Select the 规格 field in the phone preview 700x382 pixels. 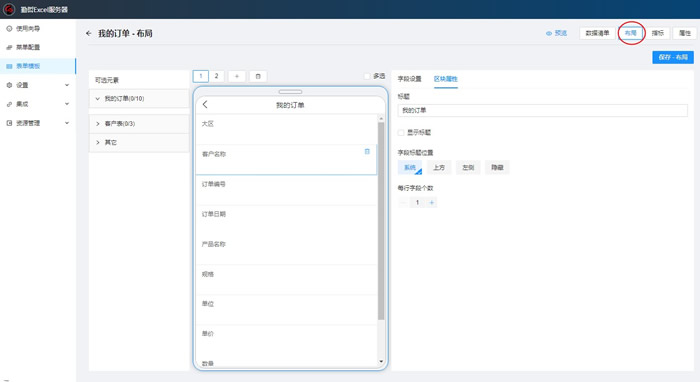(x=287, y=280)
